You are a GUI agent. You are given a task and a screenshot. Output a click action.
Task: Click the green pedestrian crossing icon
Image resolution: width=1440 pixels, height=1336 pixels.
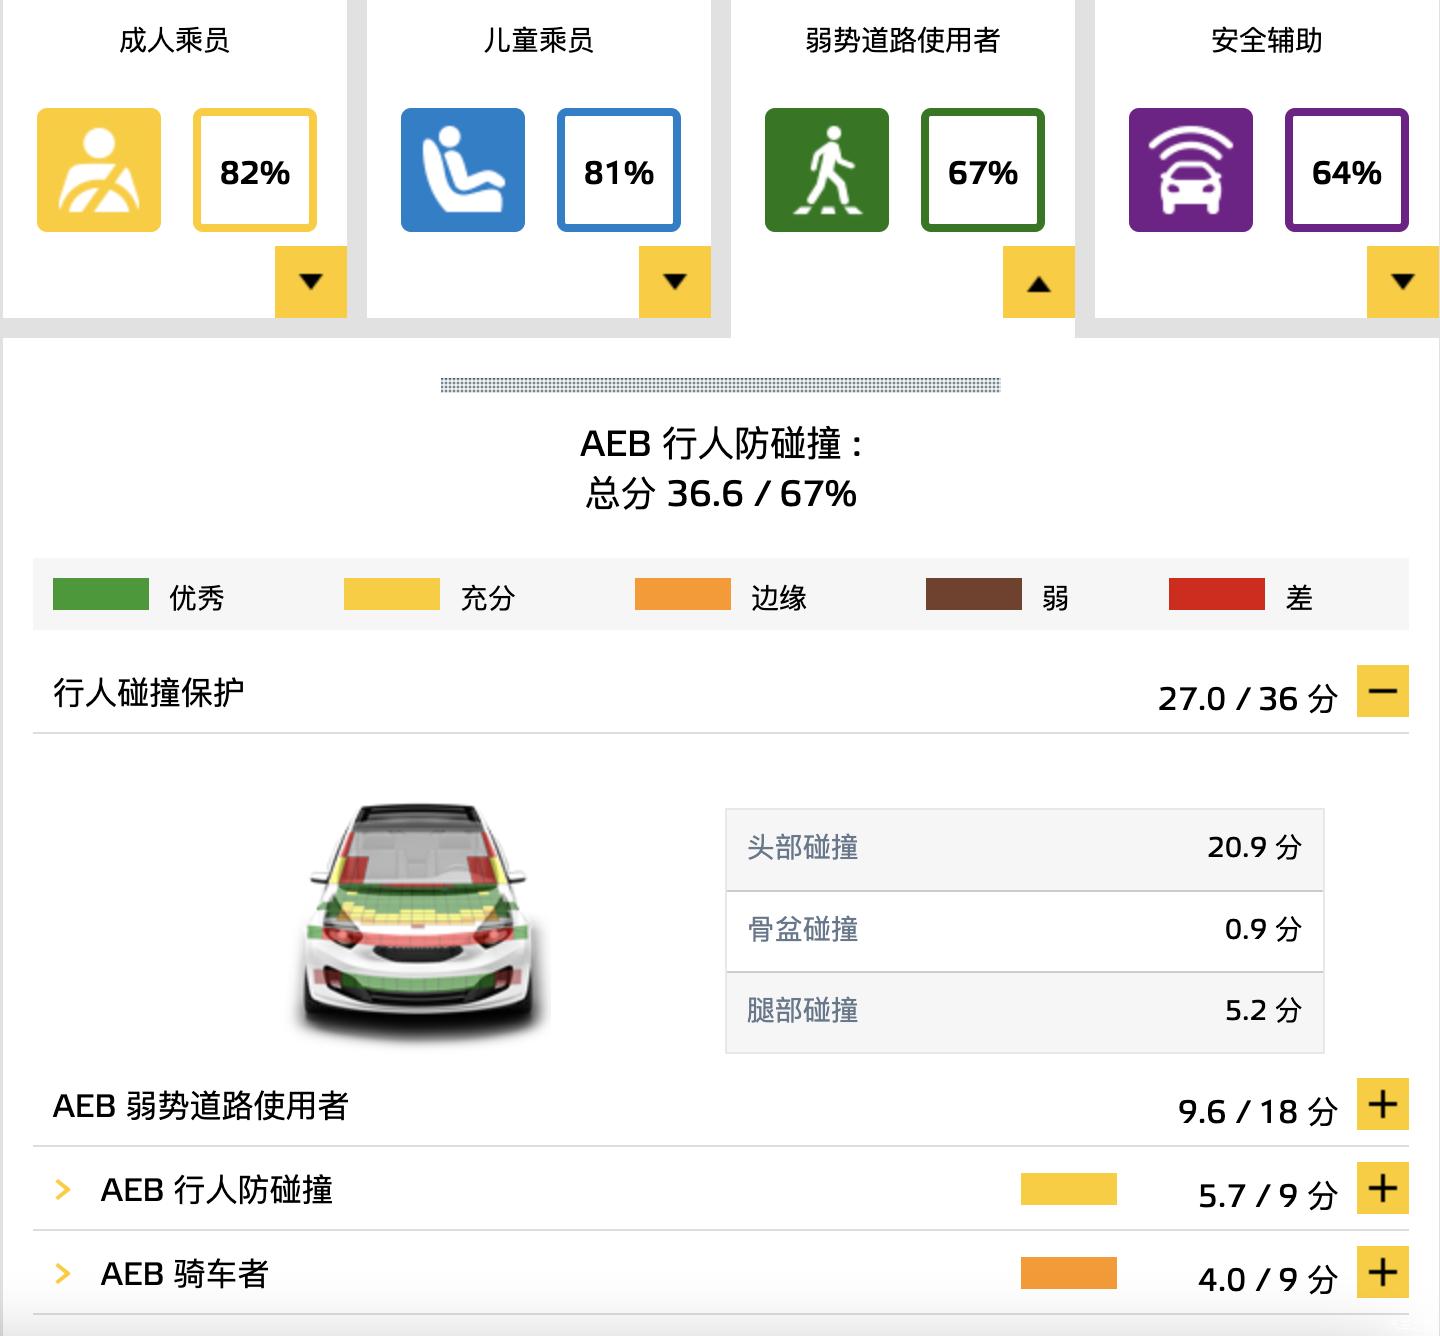tap(827, 170)
